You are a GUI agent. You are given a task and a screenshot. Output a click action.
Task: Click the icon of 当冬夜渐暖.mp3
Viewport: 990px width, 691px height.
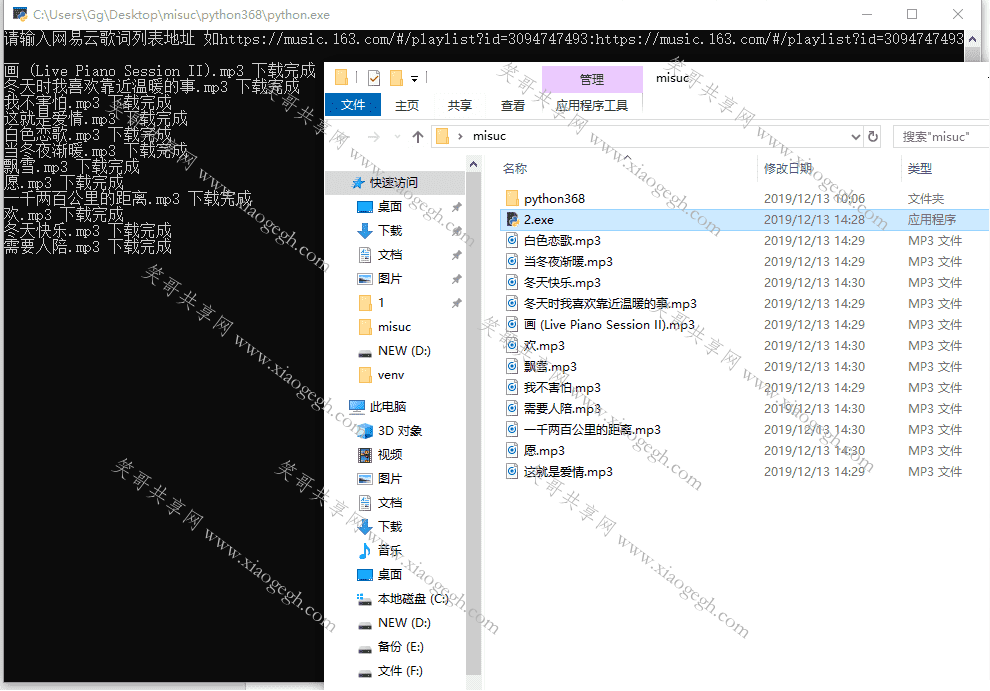pos(512,261)
